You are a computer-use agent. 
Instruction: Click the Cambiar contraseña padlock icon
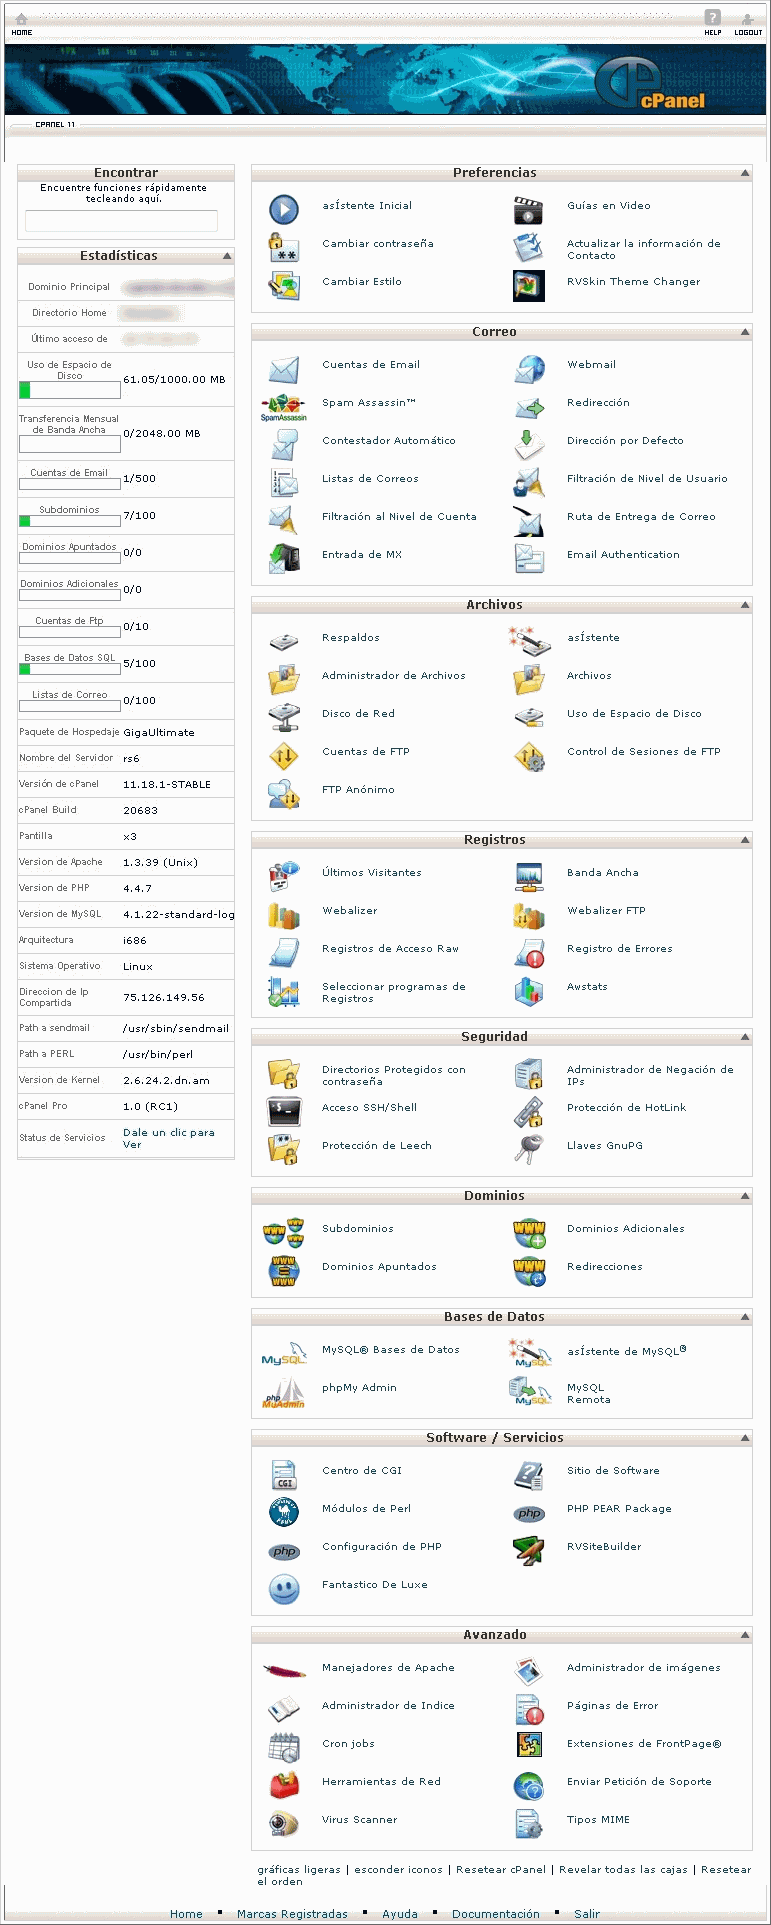pos(283,247)
